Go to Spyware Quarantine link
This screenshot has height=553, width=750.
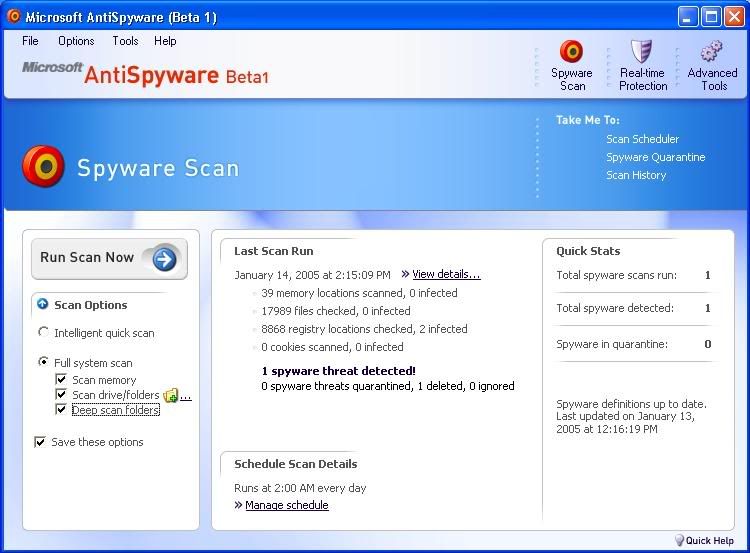point(655,157)
